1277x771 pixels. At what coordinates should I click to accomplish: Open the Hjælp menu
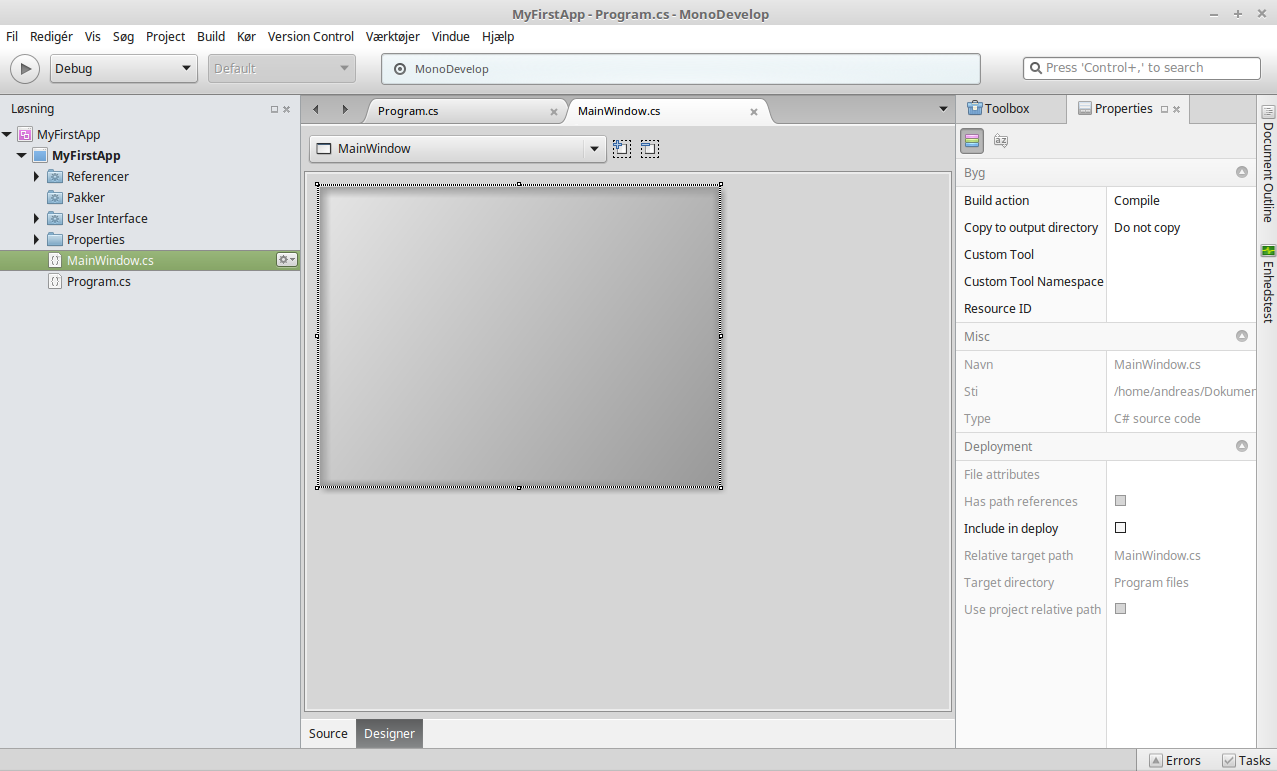[x=498, y=36]
